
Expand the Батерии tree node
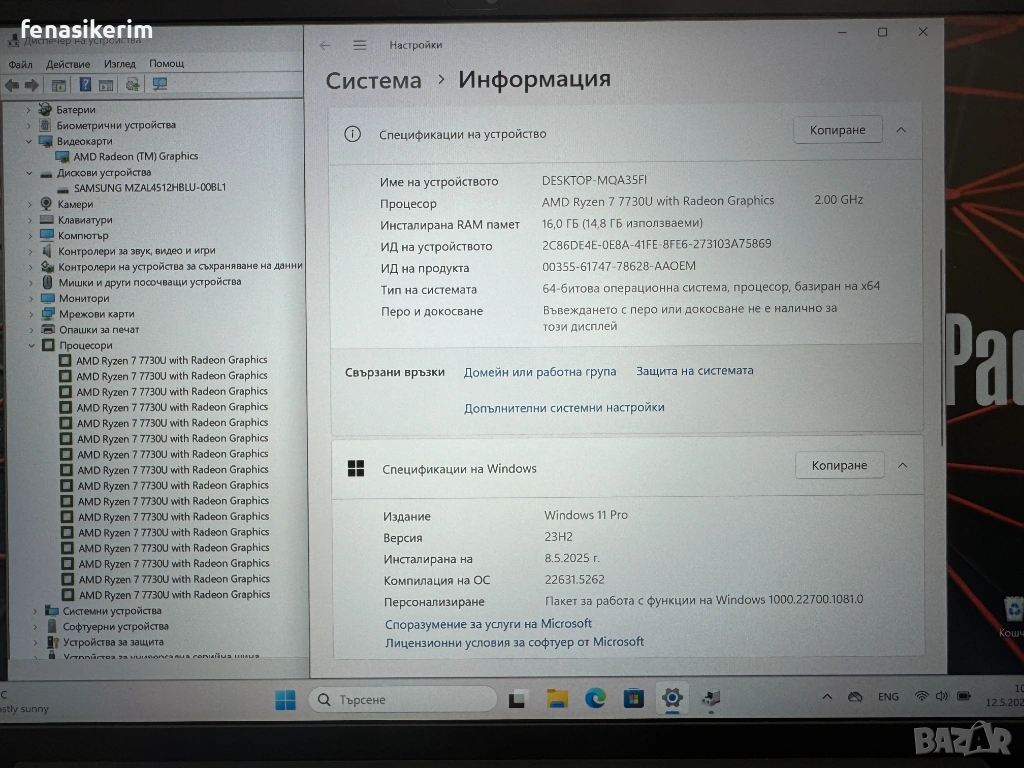coord(28,110)
